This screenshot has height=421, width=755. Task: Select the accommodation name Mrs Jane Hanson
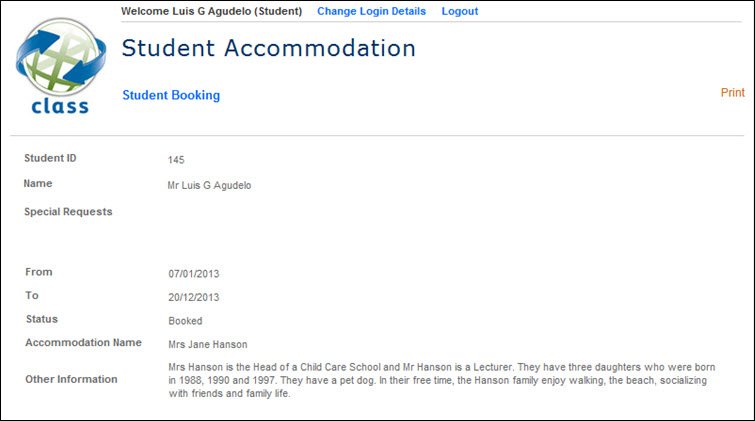207,345
